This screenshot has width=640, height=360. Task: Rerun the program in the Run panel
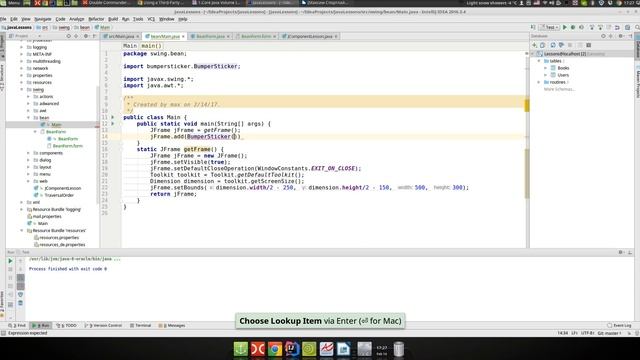pyautogui.click(x=11, y=261)
